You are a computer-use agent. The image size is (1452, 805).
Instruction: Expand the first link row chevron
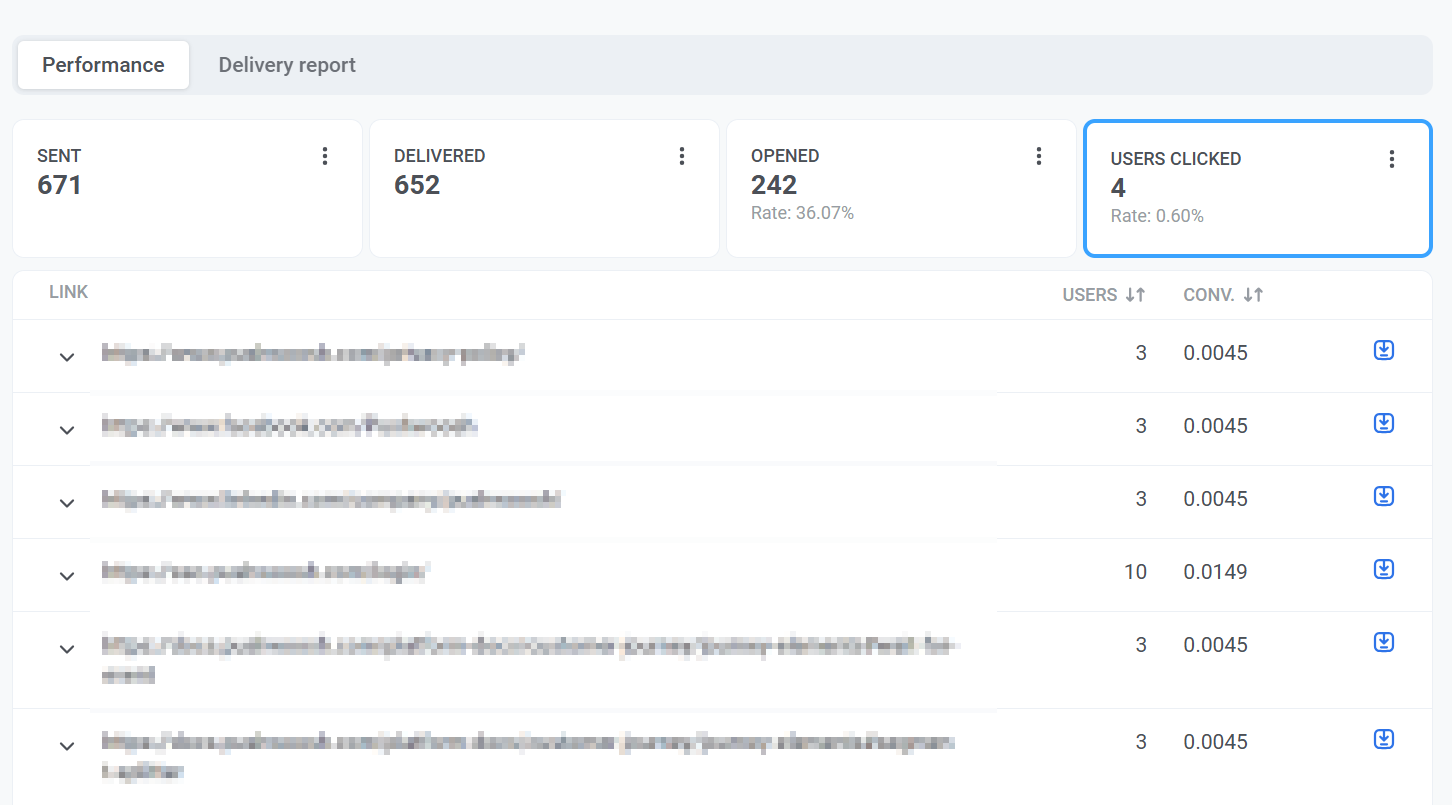(x=67, y=357)
